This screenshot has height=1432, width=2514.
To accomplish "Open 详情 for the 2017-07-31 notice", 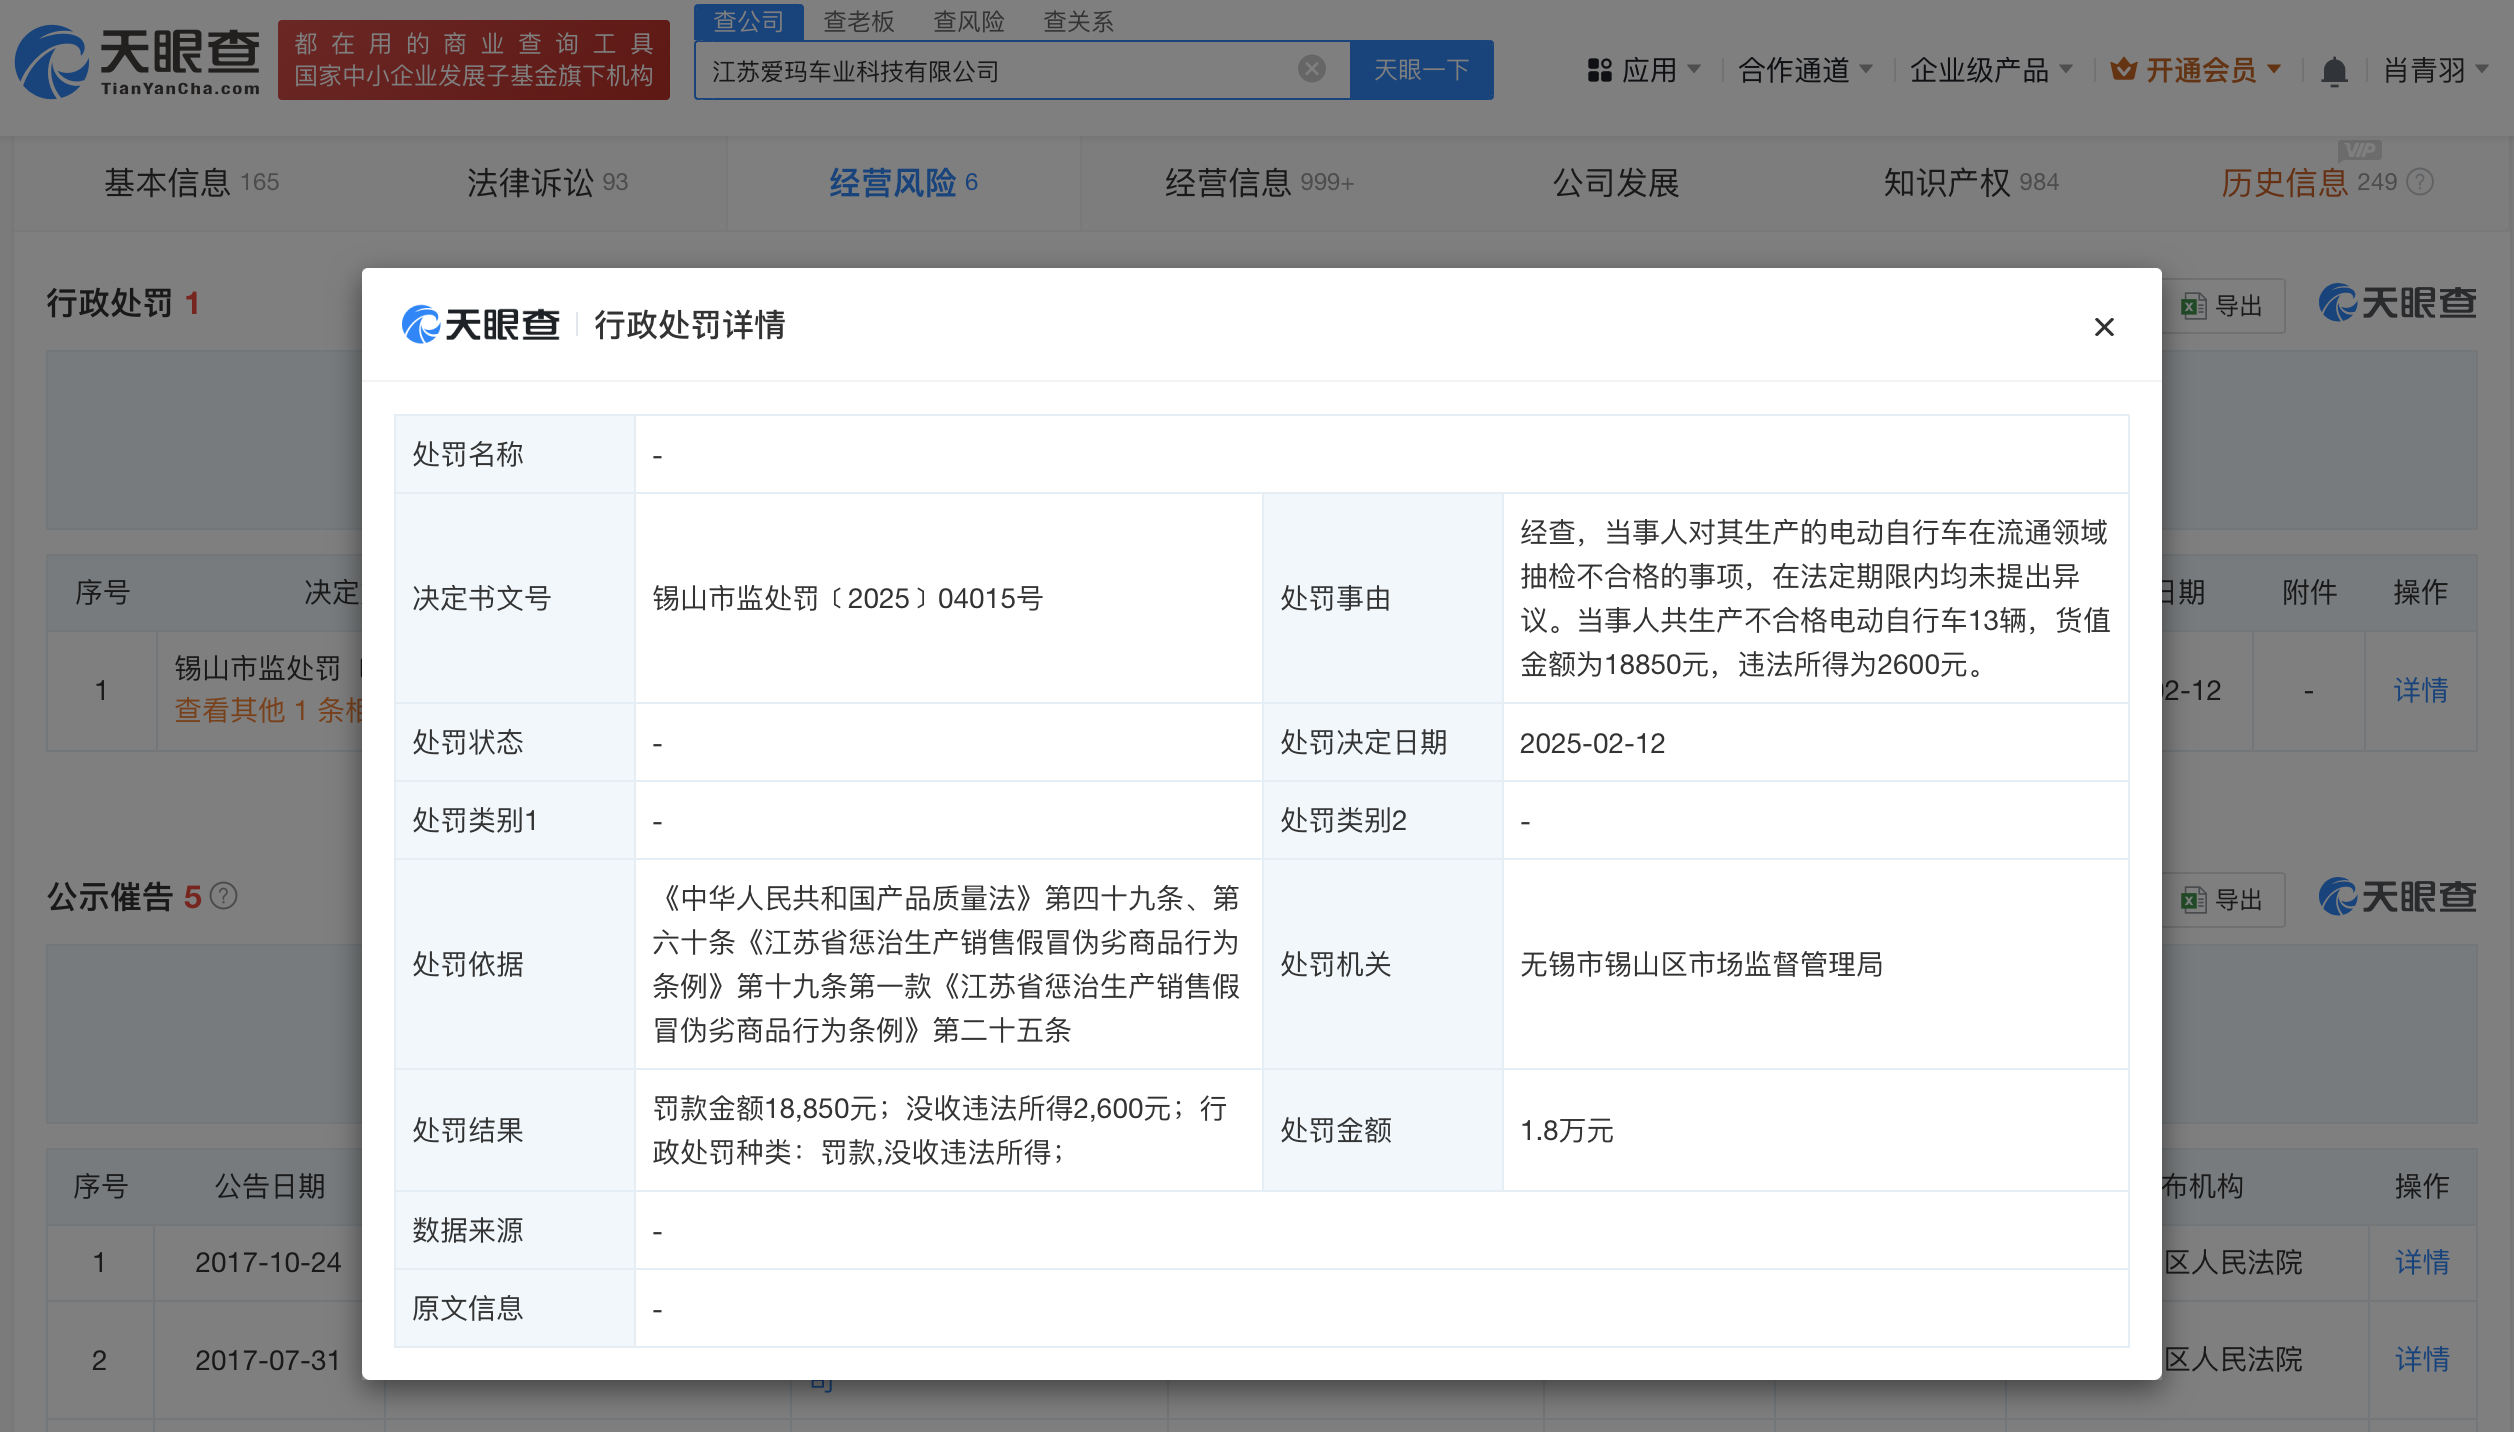I will 2422,1359.
